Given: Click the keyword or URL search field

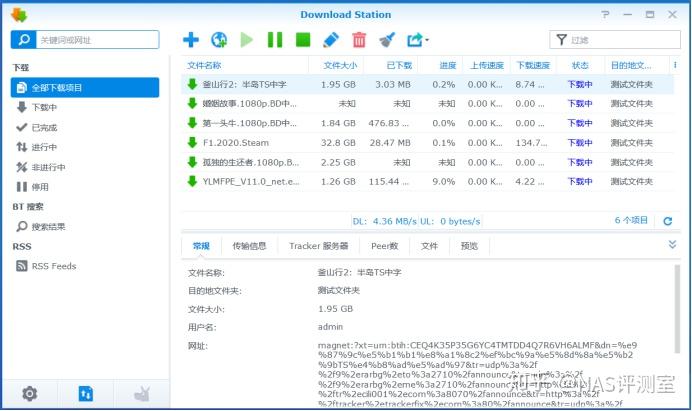Looking at the screenshot, I should pos(97,40).
